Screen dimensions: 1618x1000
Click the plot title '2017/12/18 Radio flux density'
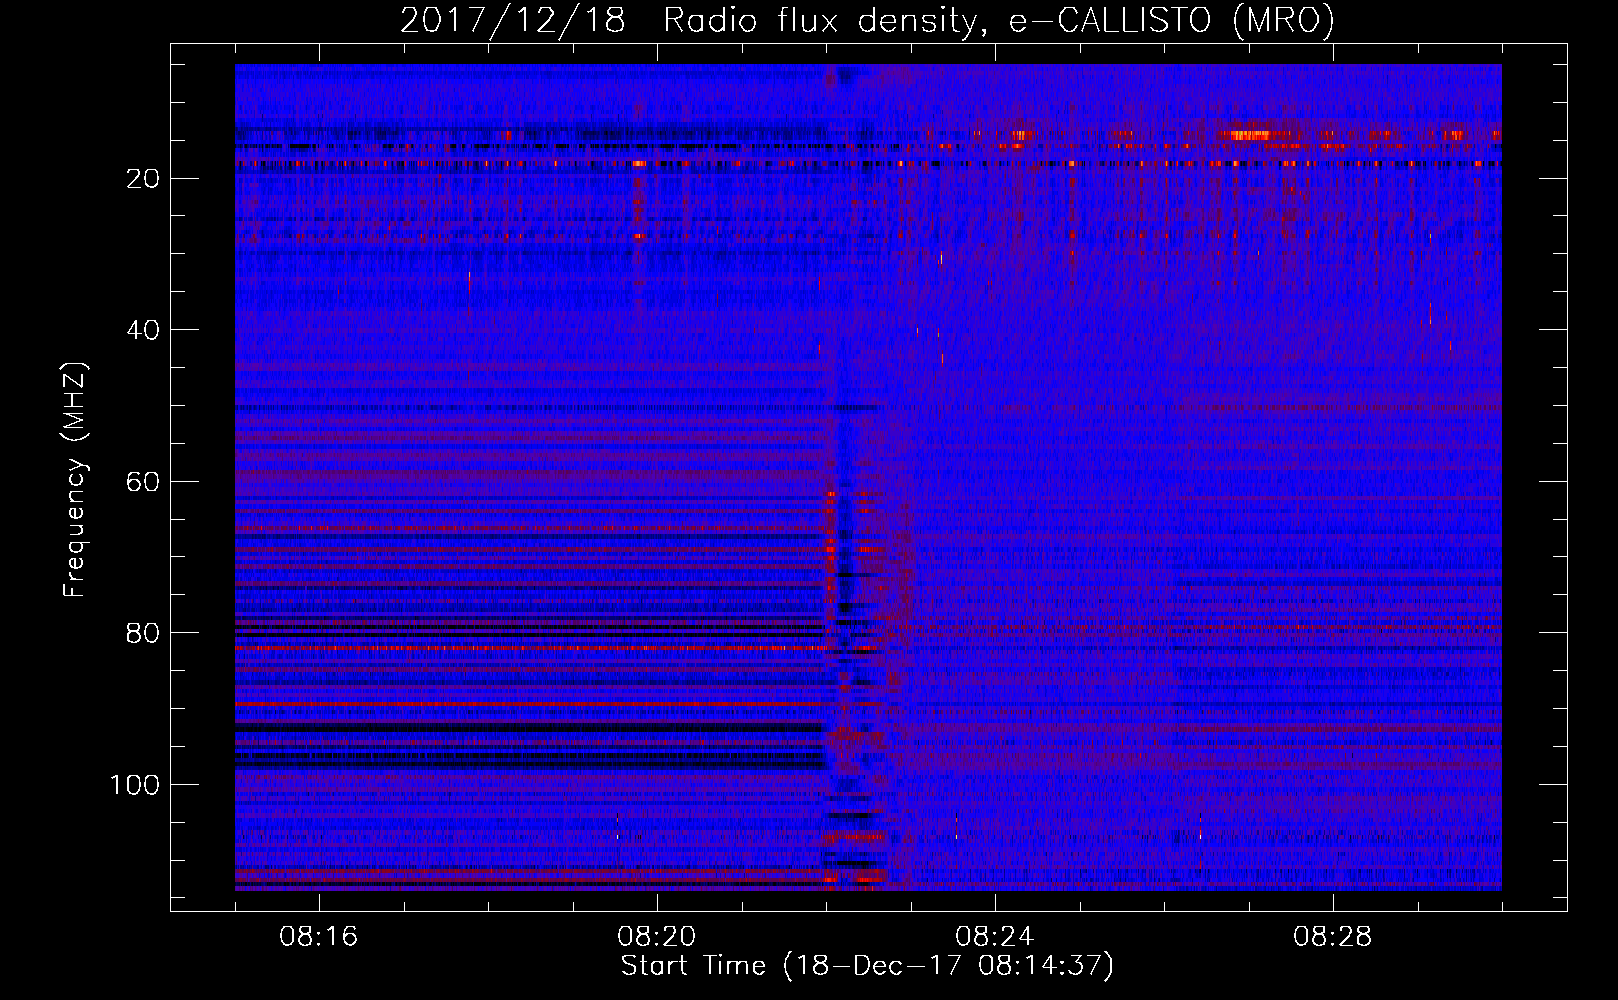coord(867,20)
